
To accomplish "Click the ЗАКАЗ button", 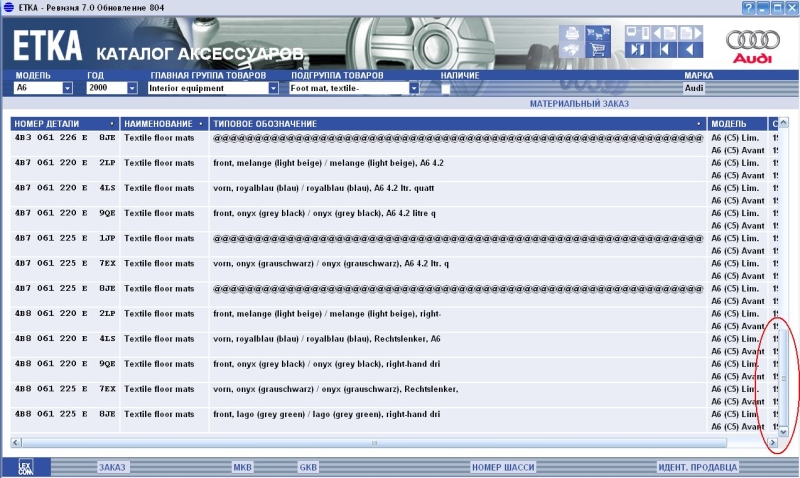I will (x=112, y=467).
